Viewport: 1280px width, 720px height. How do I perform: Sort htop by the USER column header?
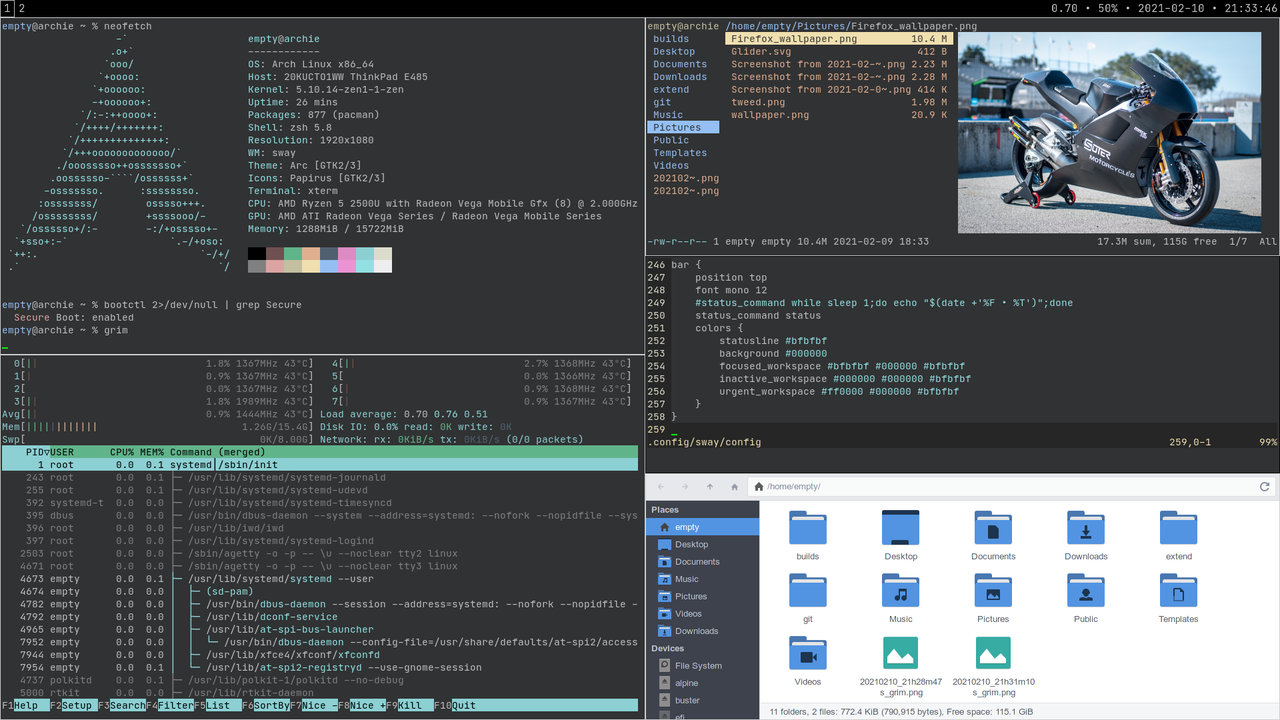pos(62,452)
